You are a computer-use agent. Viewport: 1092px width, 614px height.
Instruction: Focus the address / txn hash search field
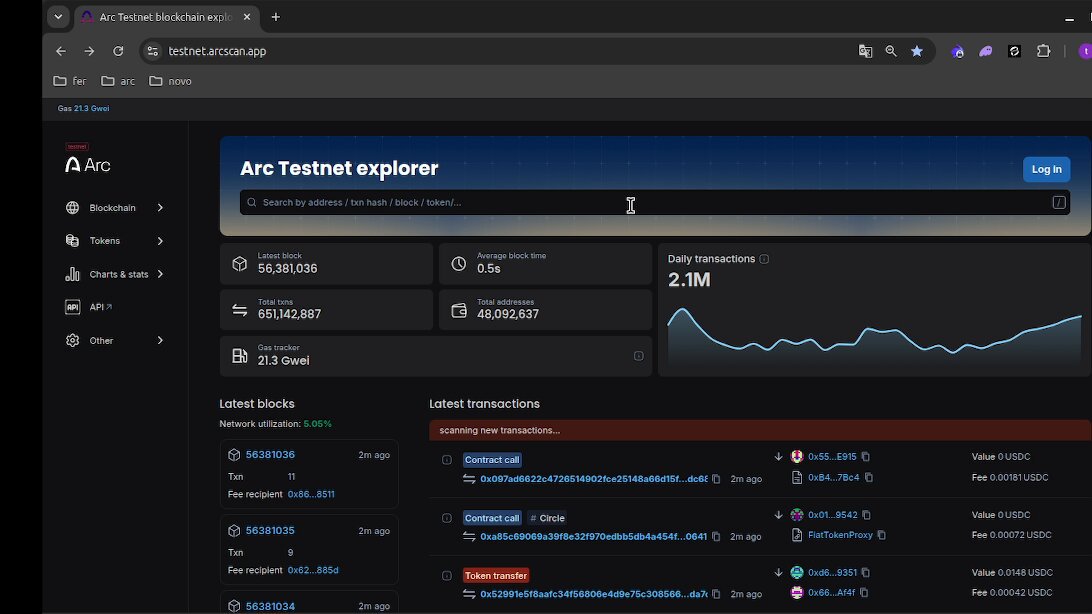(x=655, y=203)
